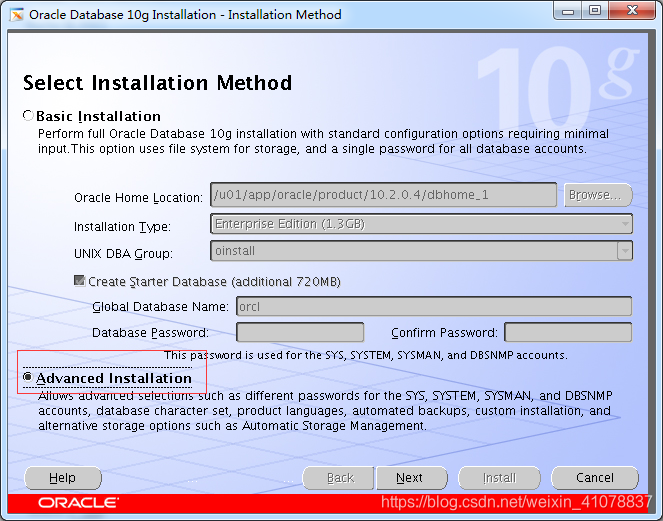Click the ORACLE logo in footer
This screenshot has width=663, height=521.
(x=78, y=502)
